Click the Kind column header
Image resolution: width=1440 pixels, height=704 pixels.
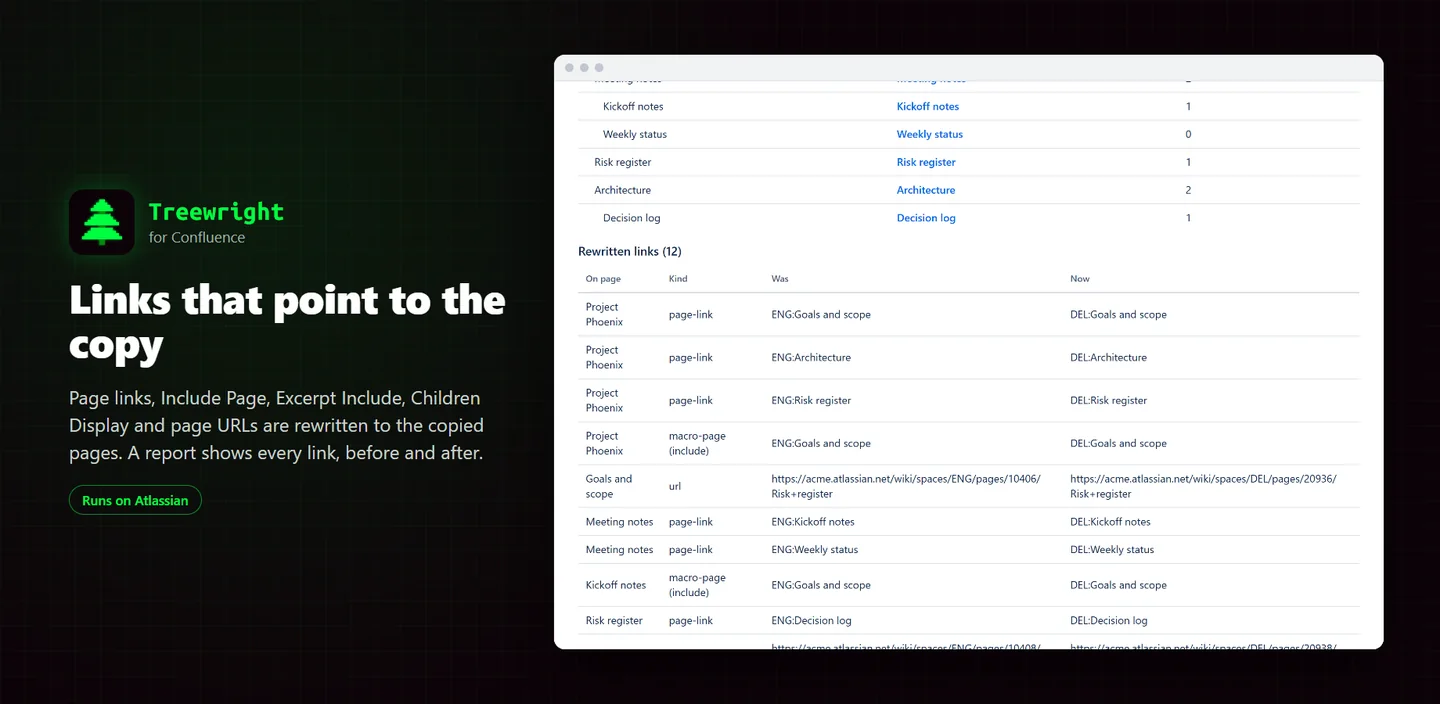click(x=678, y=279)
